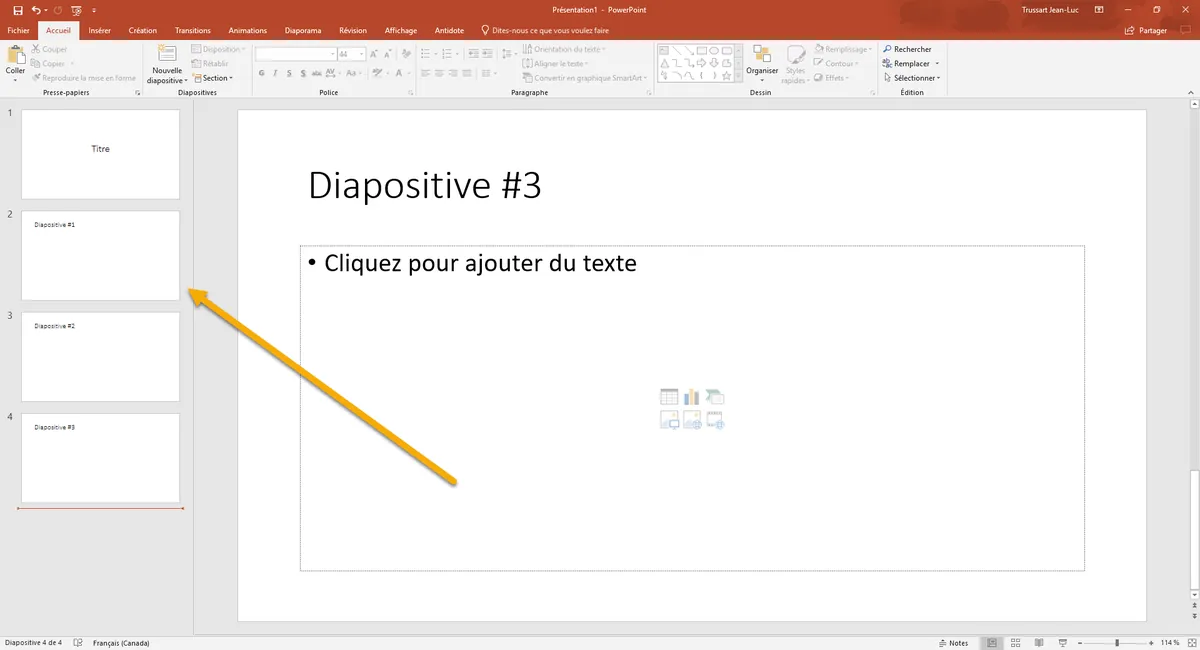Open the font name combo box
The width and height of the screenshot is (1200, 650).
coord(295,54)
